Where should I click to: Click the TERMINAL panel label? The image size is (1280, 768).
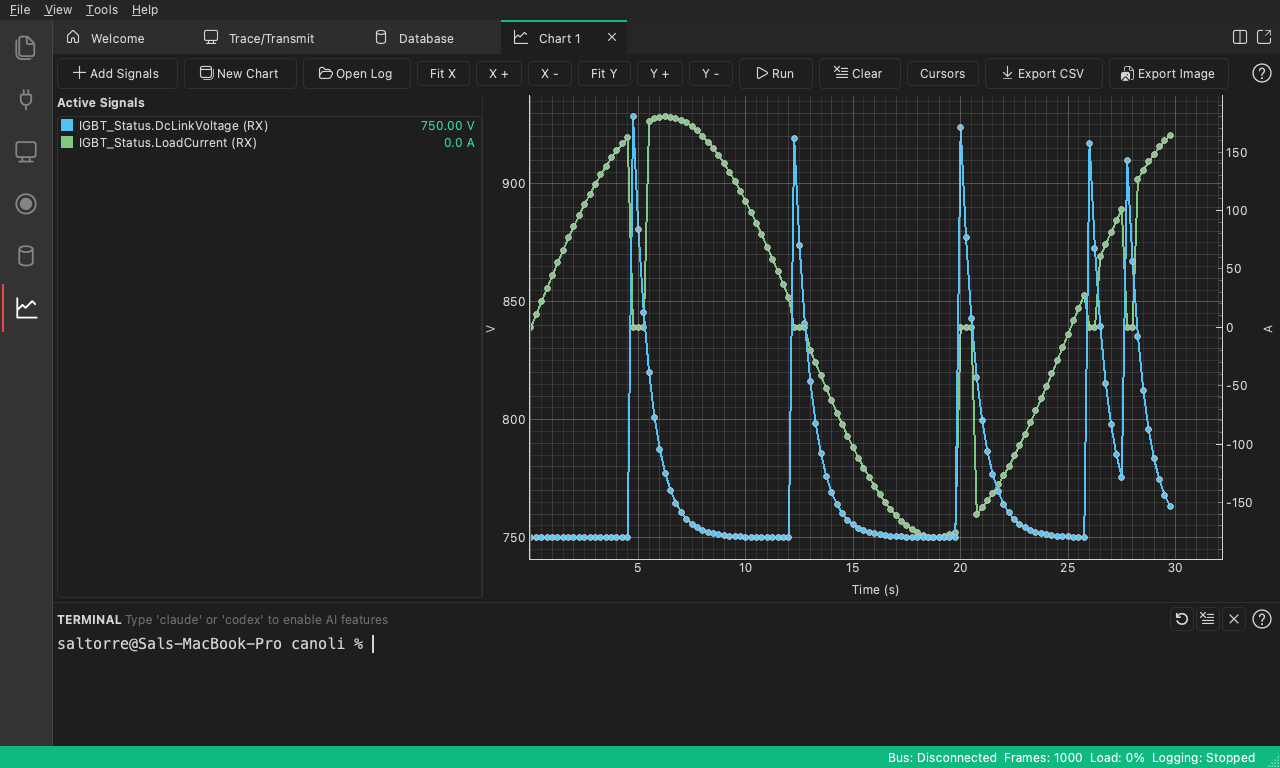[x=89, y=620]
